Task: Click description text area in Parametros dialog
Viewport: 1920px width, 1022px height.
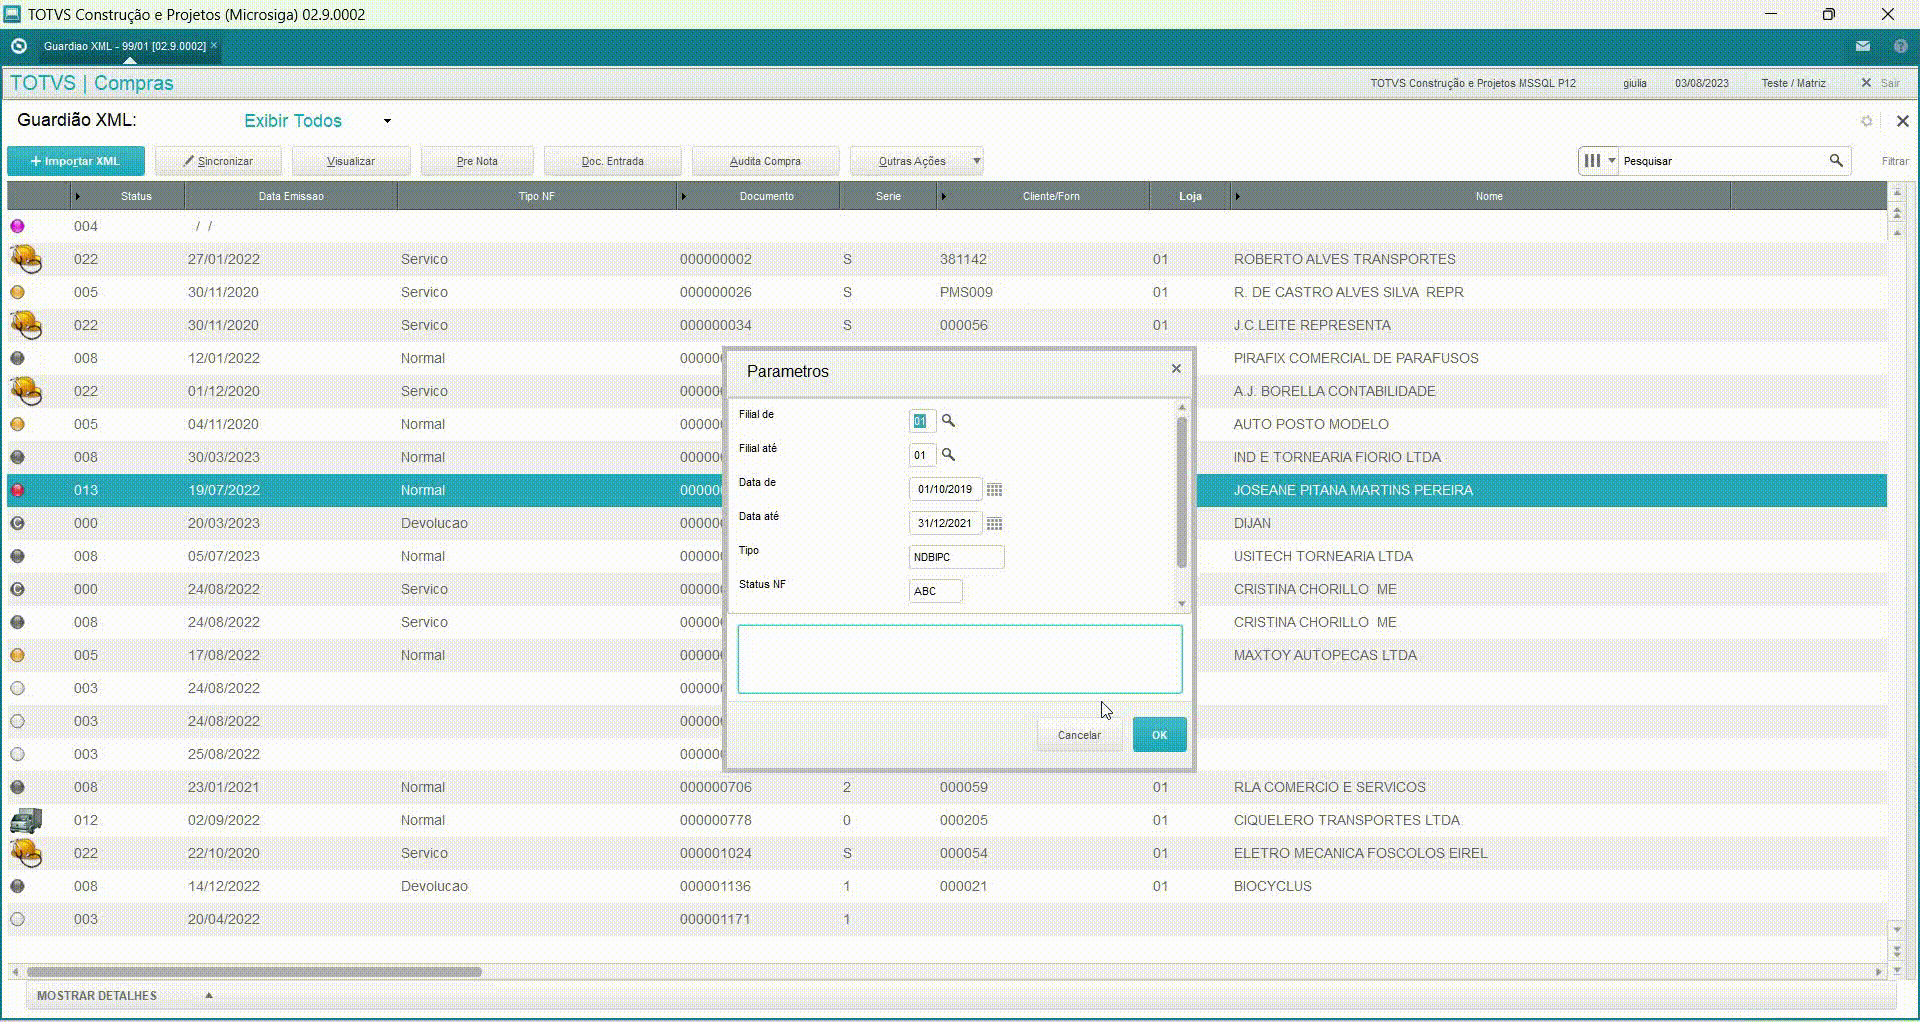Action: pyautogui.click(x=960, y=659)
